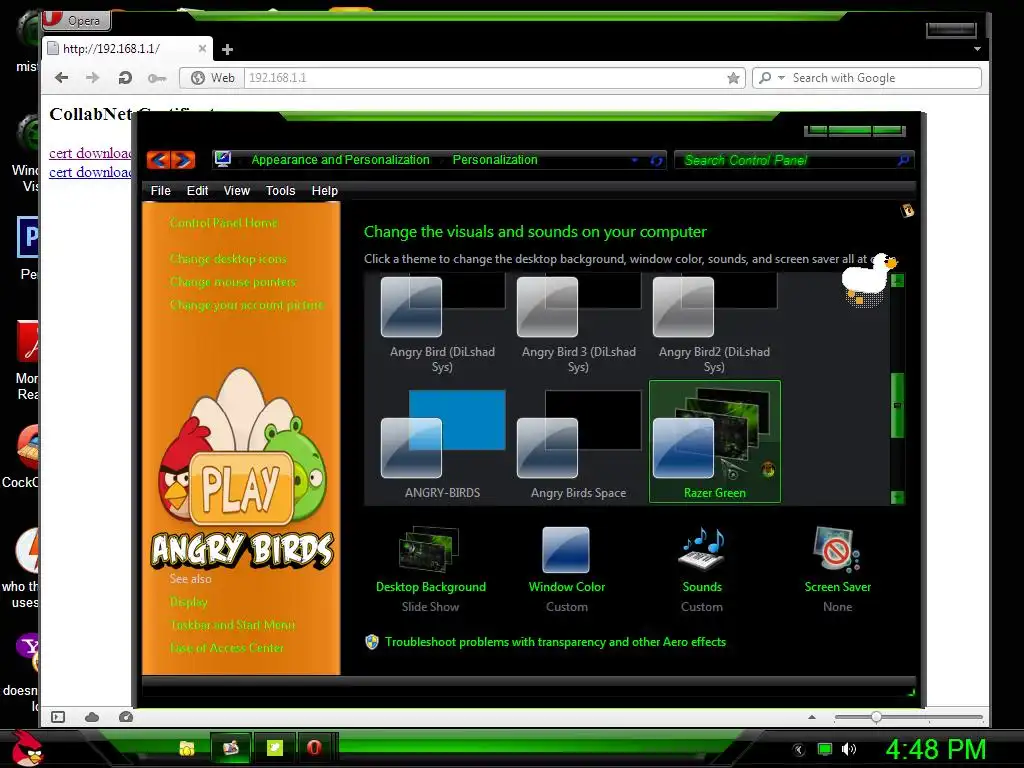
Task: Open the View menu
Action: tap(236, 191)
